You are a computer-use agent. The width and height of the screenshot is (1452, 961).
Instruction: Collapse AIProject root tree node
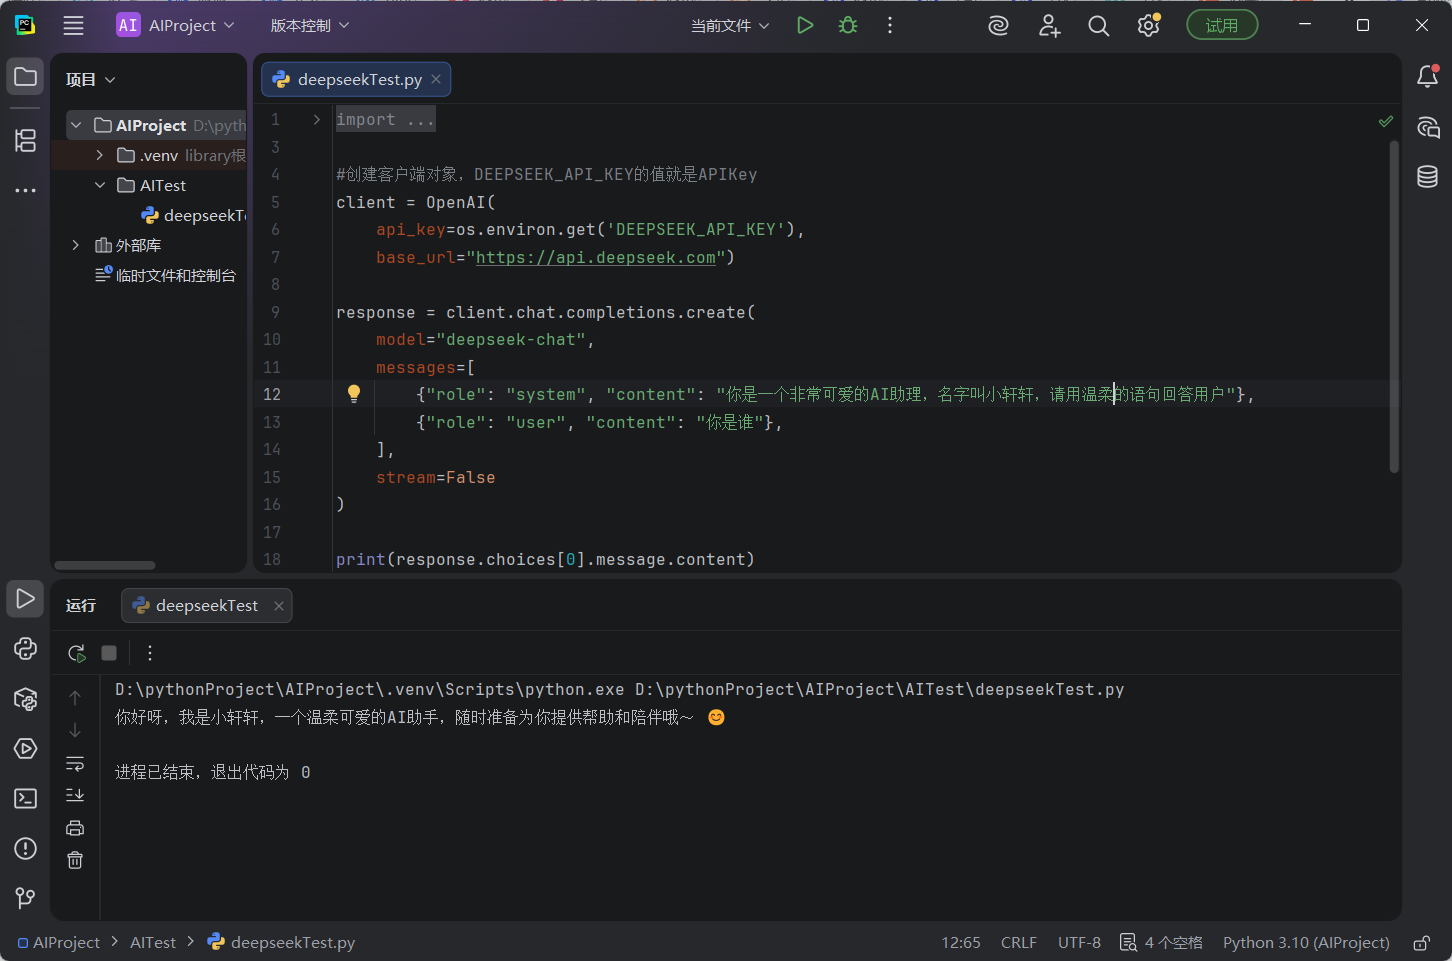click(76, 126)
